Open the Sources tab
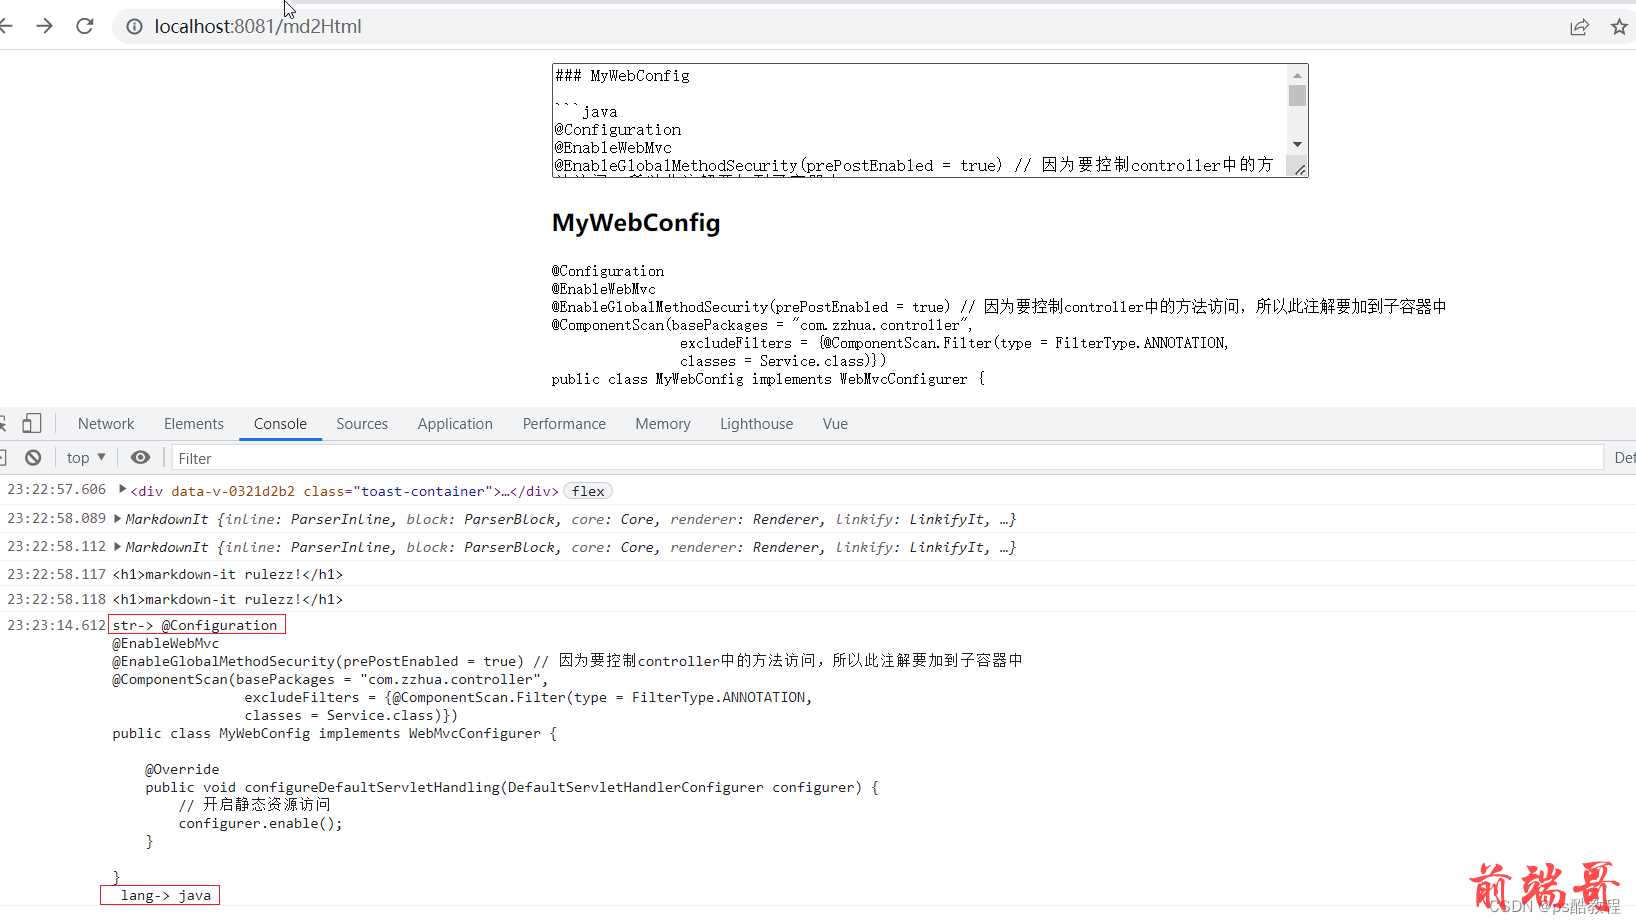Image resolution: width=1636 pixels, height=924 pixels. point(362,424)
